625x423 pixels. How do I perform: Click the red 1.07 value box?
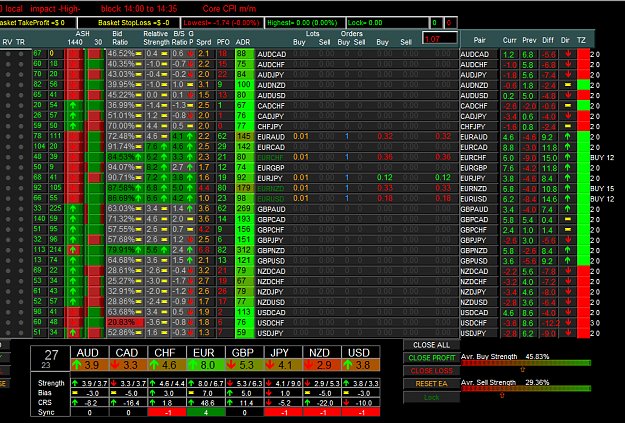coord(440,39)
